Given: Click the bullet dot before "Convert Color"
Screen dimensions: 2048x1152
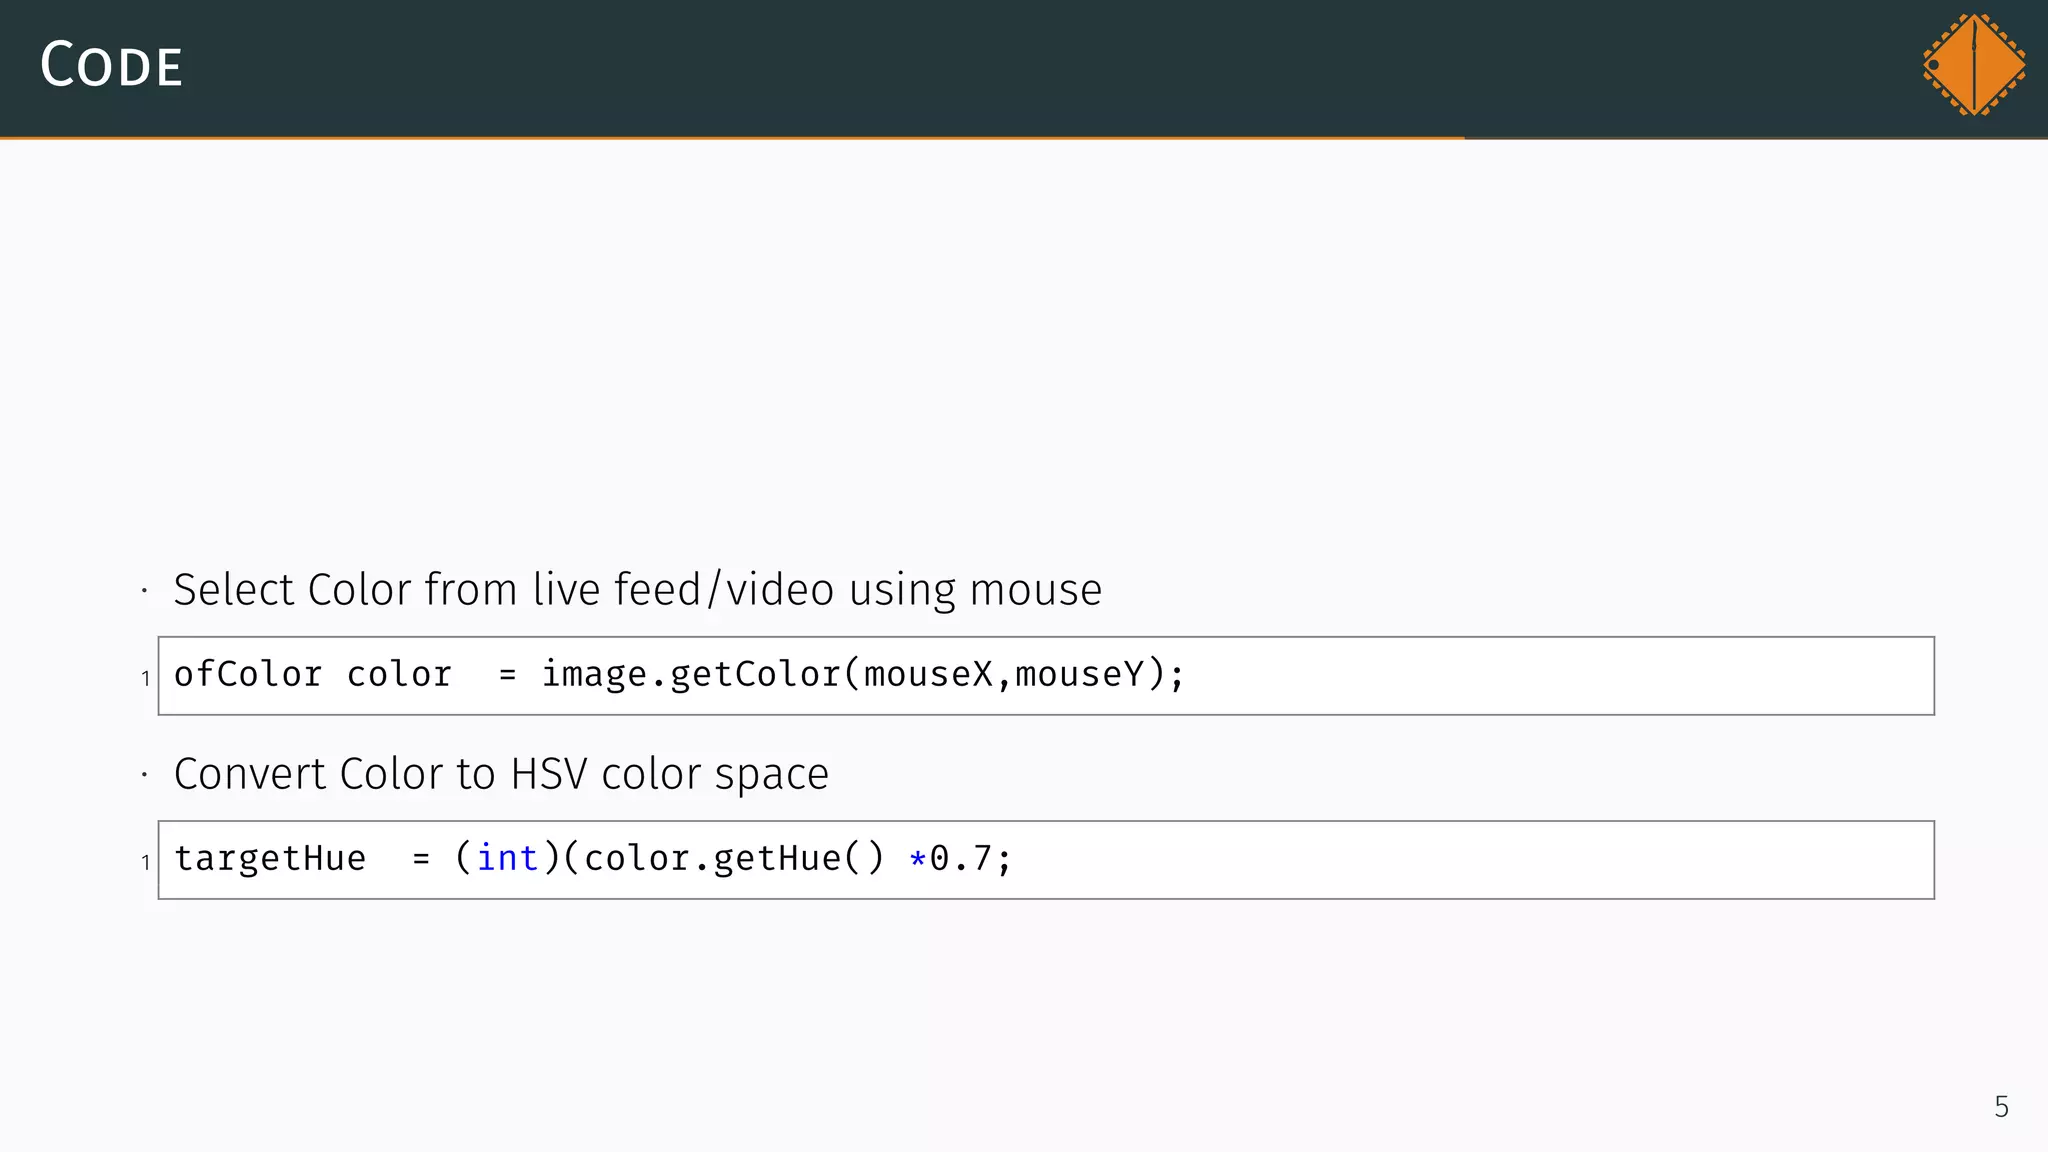Looking at the screenshot, I should [x=145, y=775].
